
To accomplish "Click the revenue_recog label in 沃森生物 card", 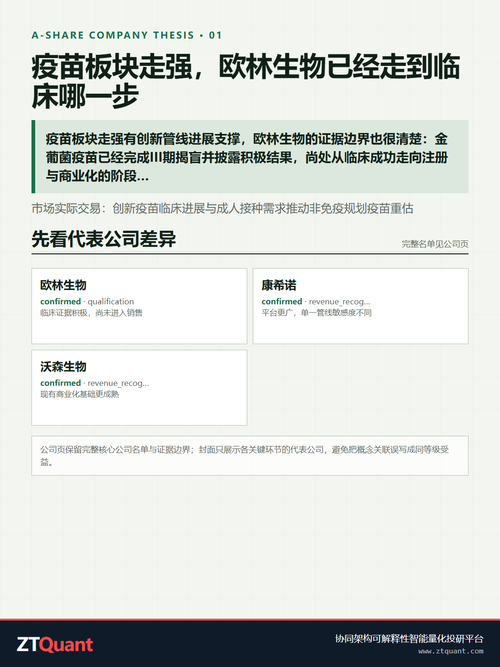I will (x=118, y=383).
